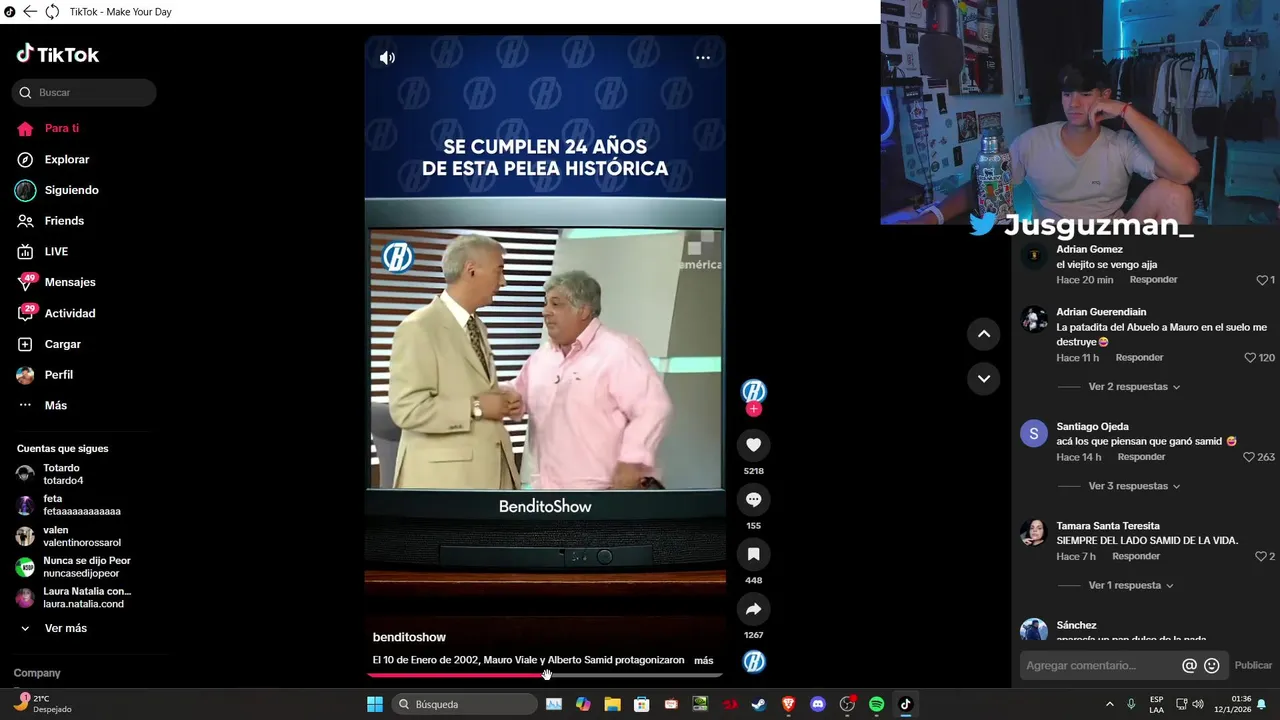Go to the next video with the down arrow
Viewport: 1280px width, 720px height.
[984, 379]
